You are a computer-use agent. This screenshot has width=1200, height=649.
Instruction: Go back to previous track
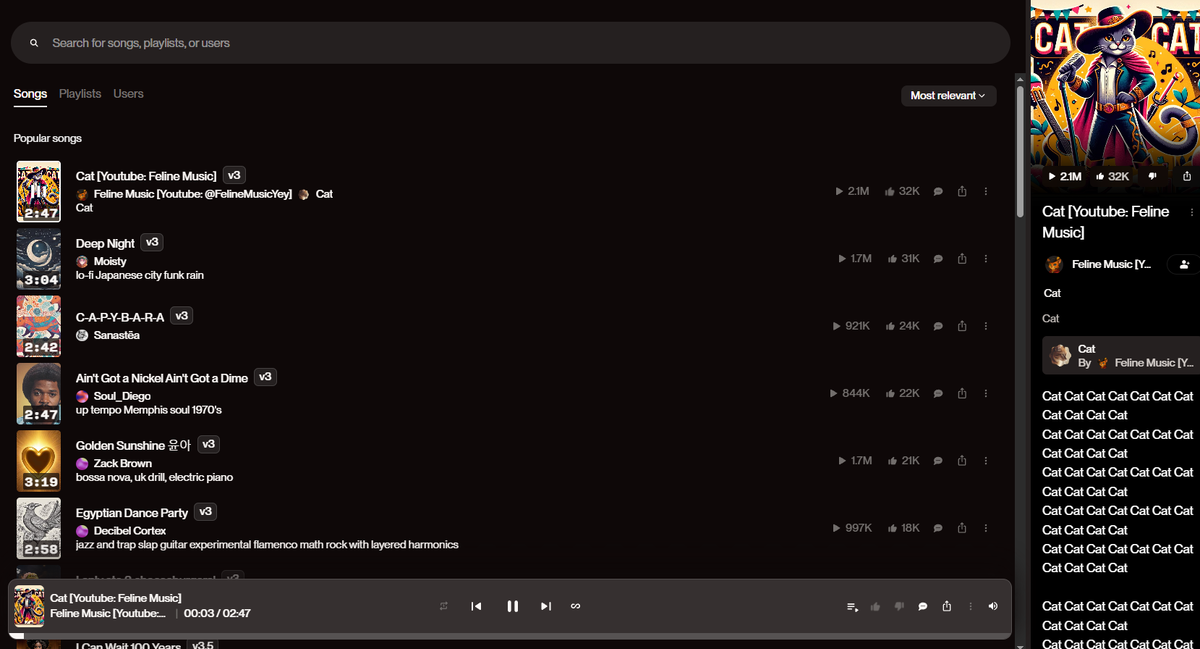477,606
